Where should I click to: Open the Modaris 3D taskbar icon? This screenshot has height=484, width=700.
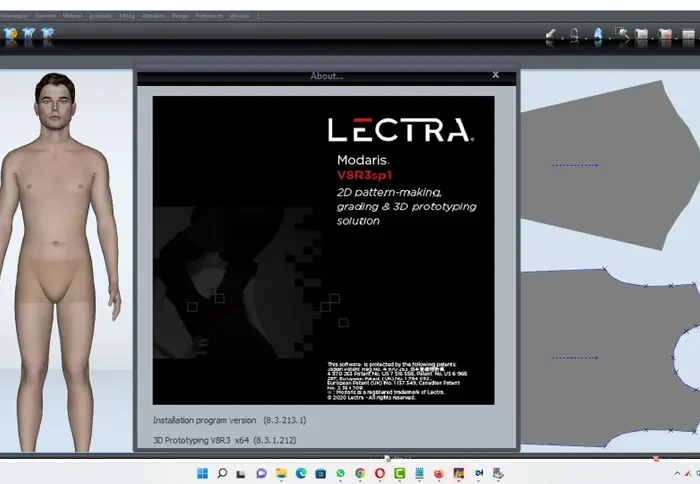click(x=458, y=473)
